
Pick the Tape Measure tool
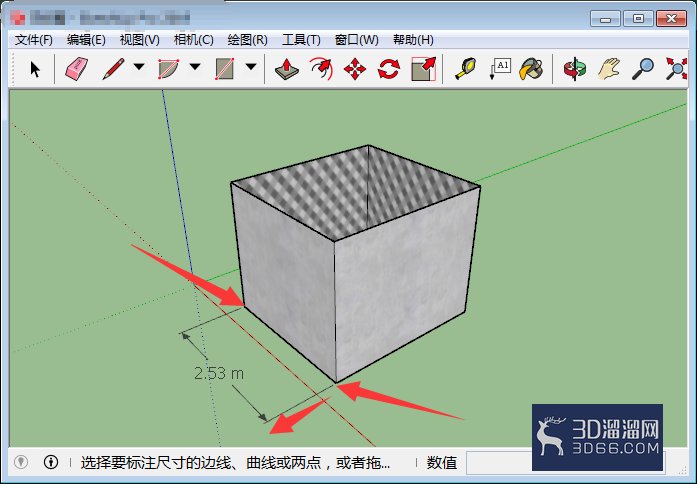[465, 69]
